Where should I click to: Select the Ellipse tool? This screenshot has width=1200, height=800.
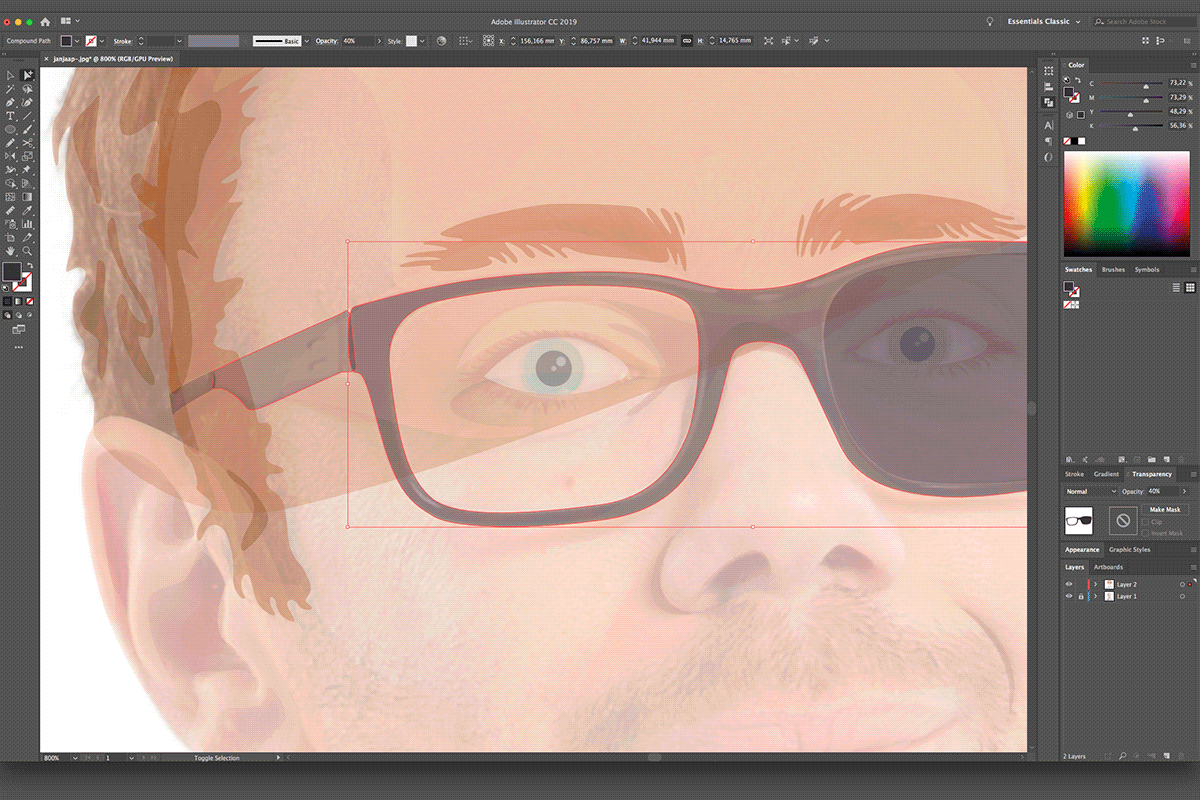(x=10, y=129)
